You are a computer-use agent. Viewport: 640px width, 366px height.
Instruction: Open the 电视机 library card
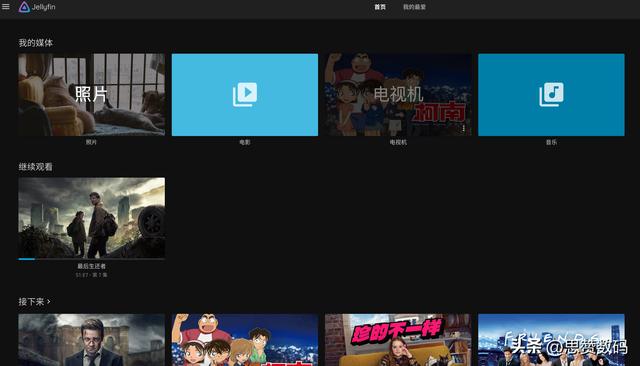[x=398, y=95]
